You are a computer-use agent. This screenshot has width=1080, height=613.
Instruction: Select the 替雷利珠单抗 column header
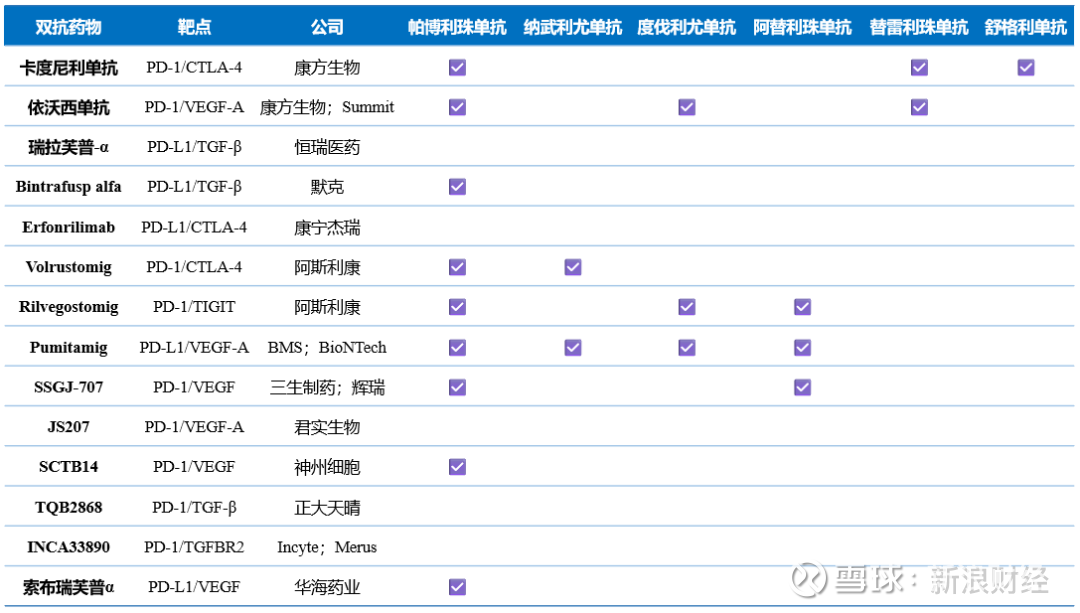pyautogui.click(x=919, y=27)
